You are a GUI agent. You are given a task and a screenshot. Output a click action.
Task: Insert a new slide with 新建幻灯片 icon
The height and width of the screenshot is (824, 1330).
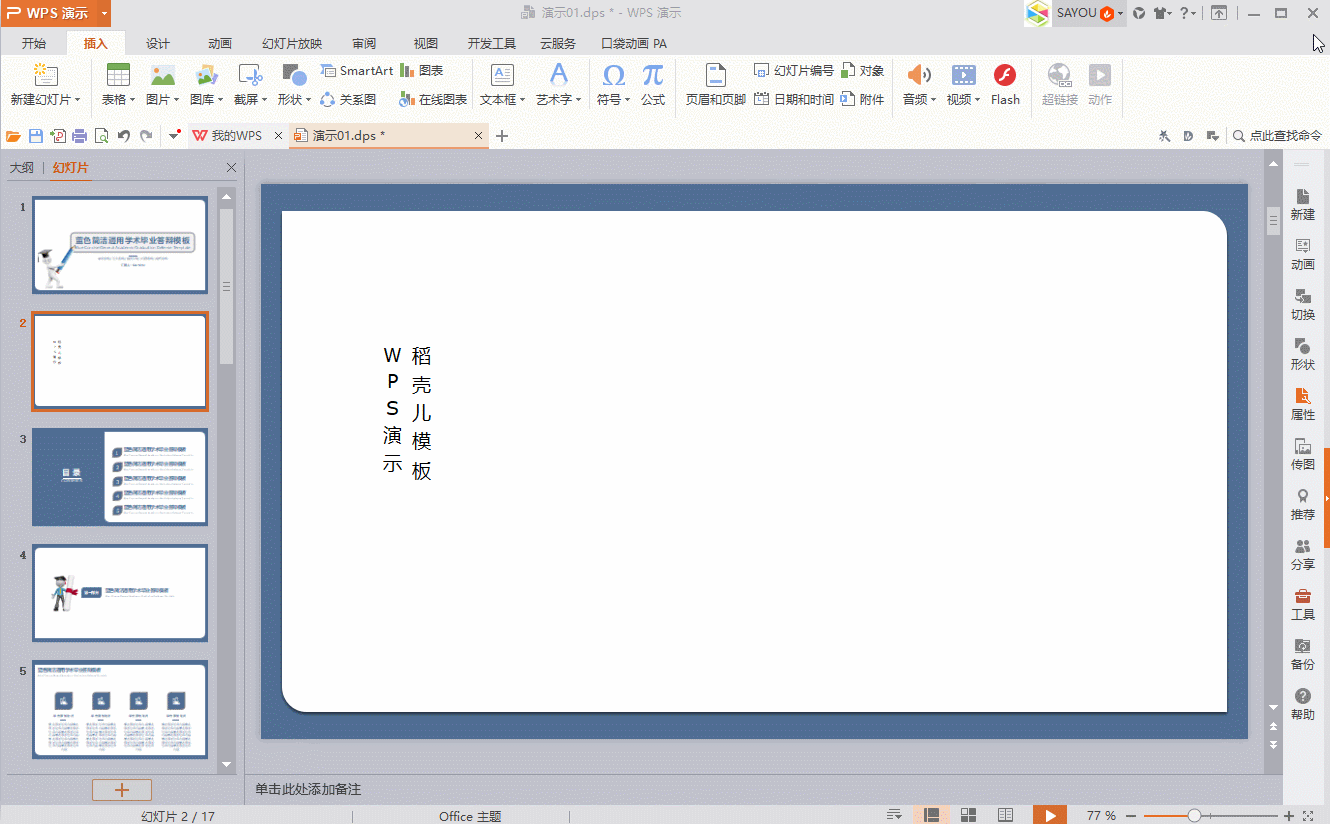click(x=45, y=75)
